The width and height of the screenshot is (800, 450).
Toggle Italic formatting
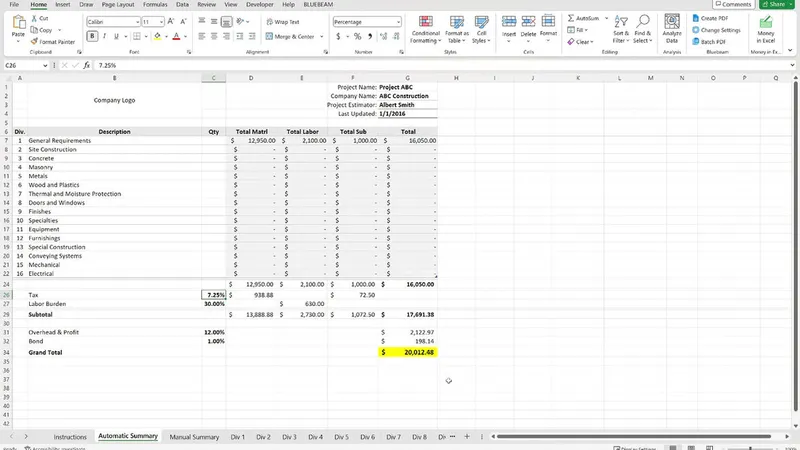coord(104,36)
